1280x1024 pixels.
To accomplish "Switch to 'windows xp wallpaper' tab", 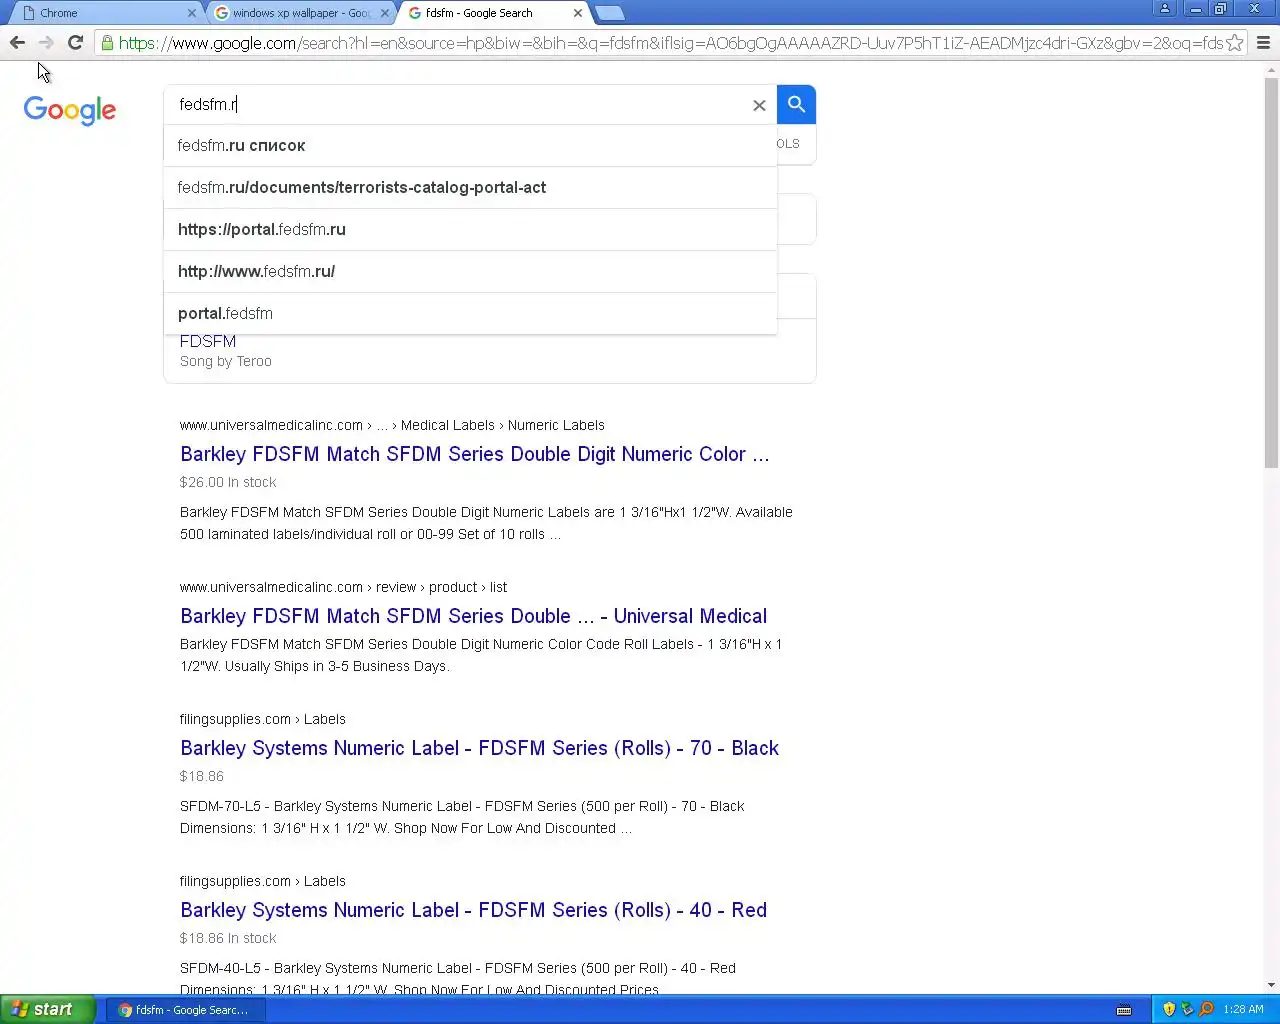I will tap(300, 13).
